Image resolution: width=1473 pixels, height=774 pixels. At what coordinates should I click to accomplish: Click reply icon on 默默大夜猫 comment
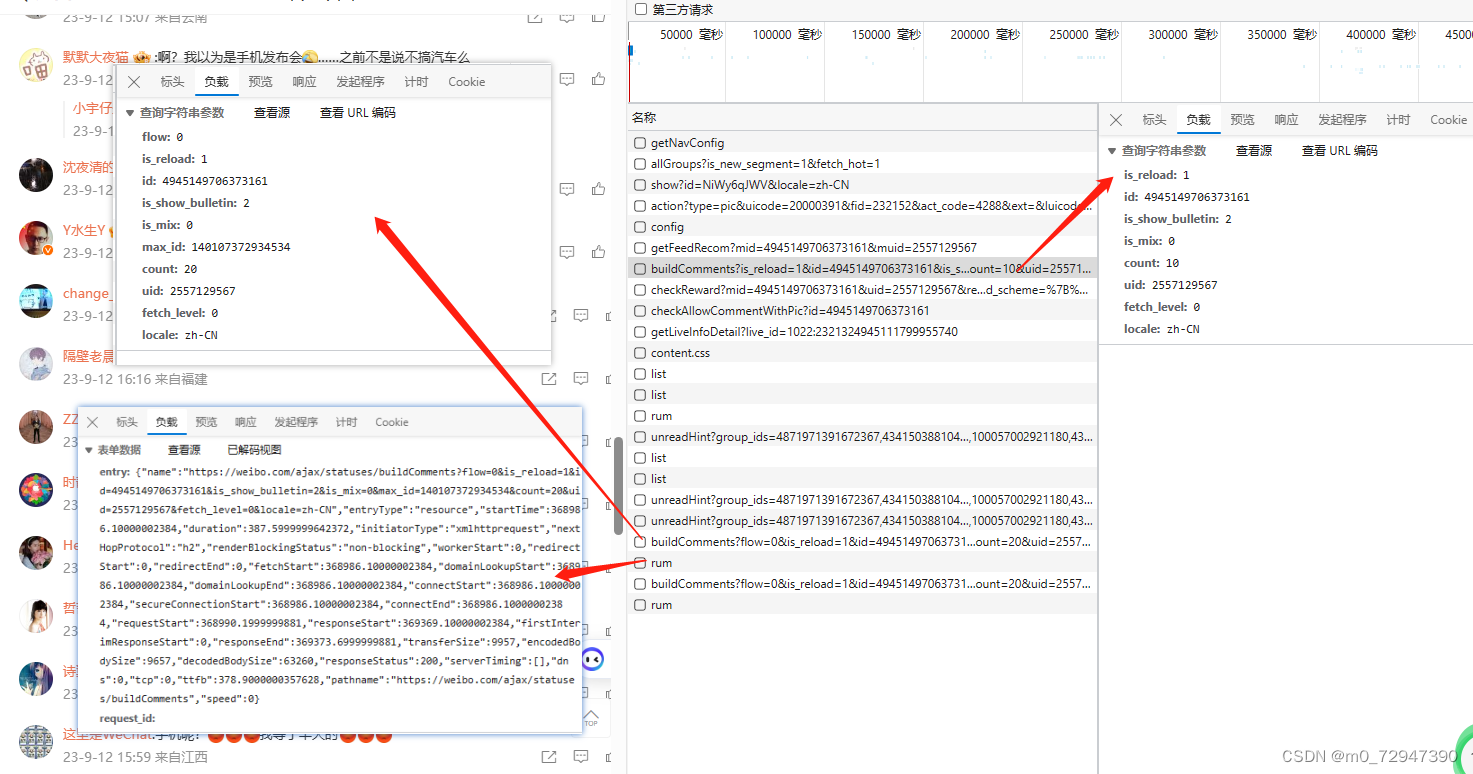[567, 79]
